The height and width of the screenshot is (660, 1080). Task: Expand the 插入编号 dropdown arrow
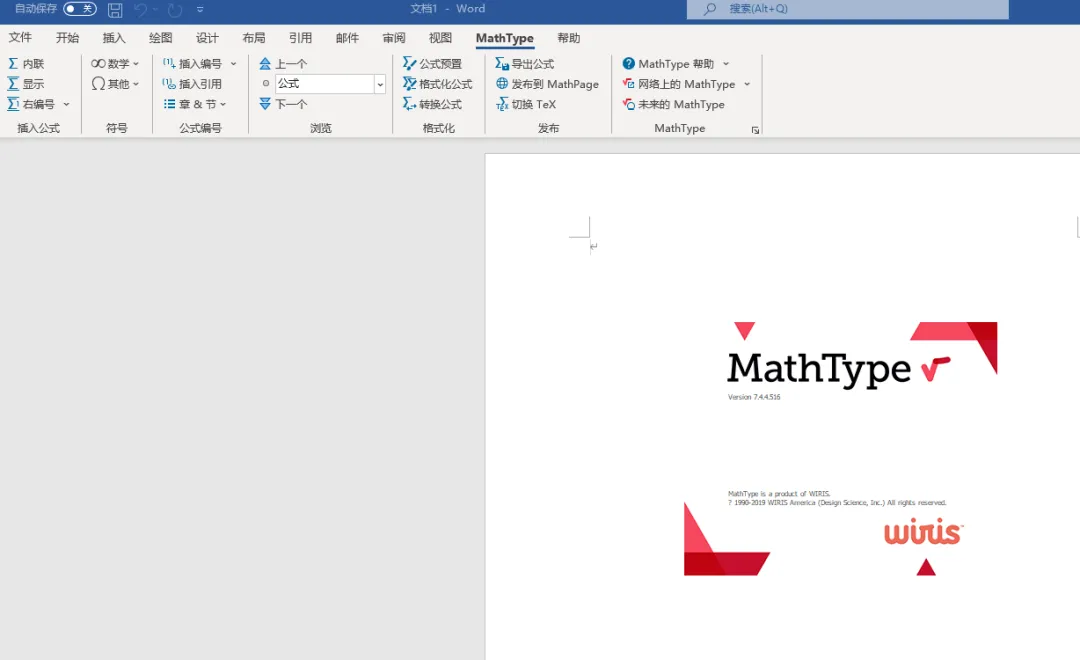233,63
